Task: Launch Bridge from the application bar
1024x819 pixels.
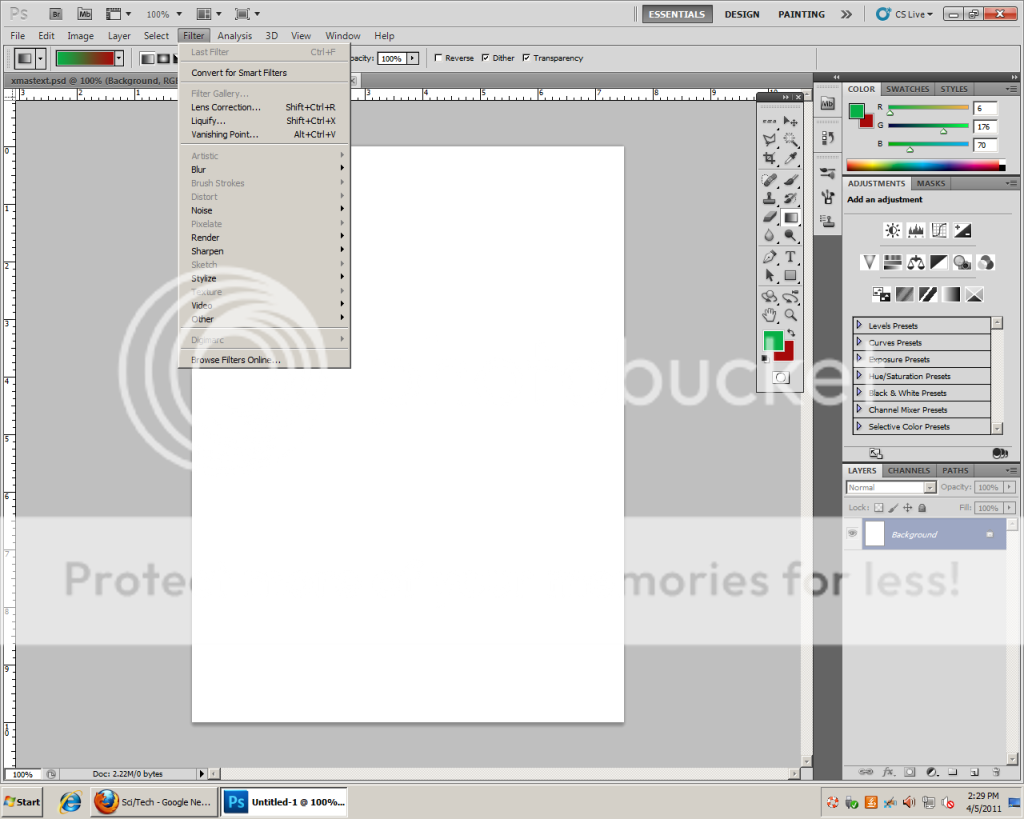Action: click(x=56, y=14)
